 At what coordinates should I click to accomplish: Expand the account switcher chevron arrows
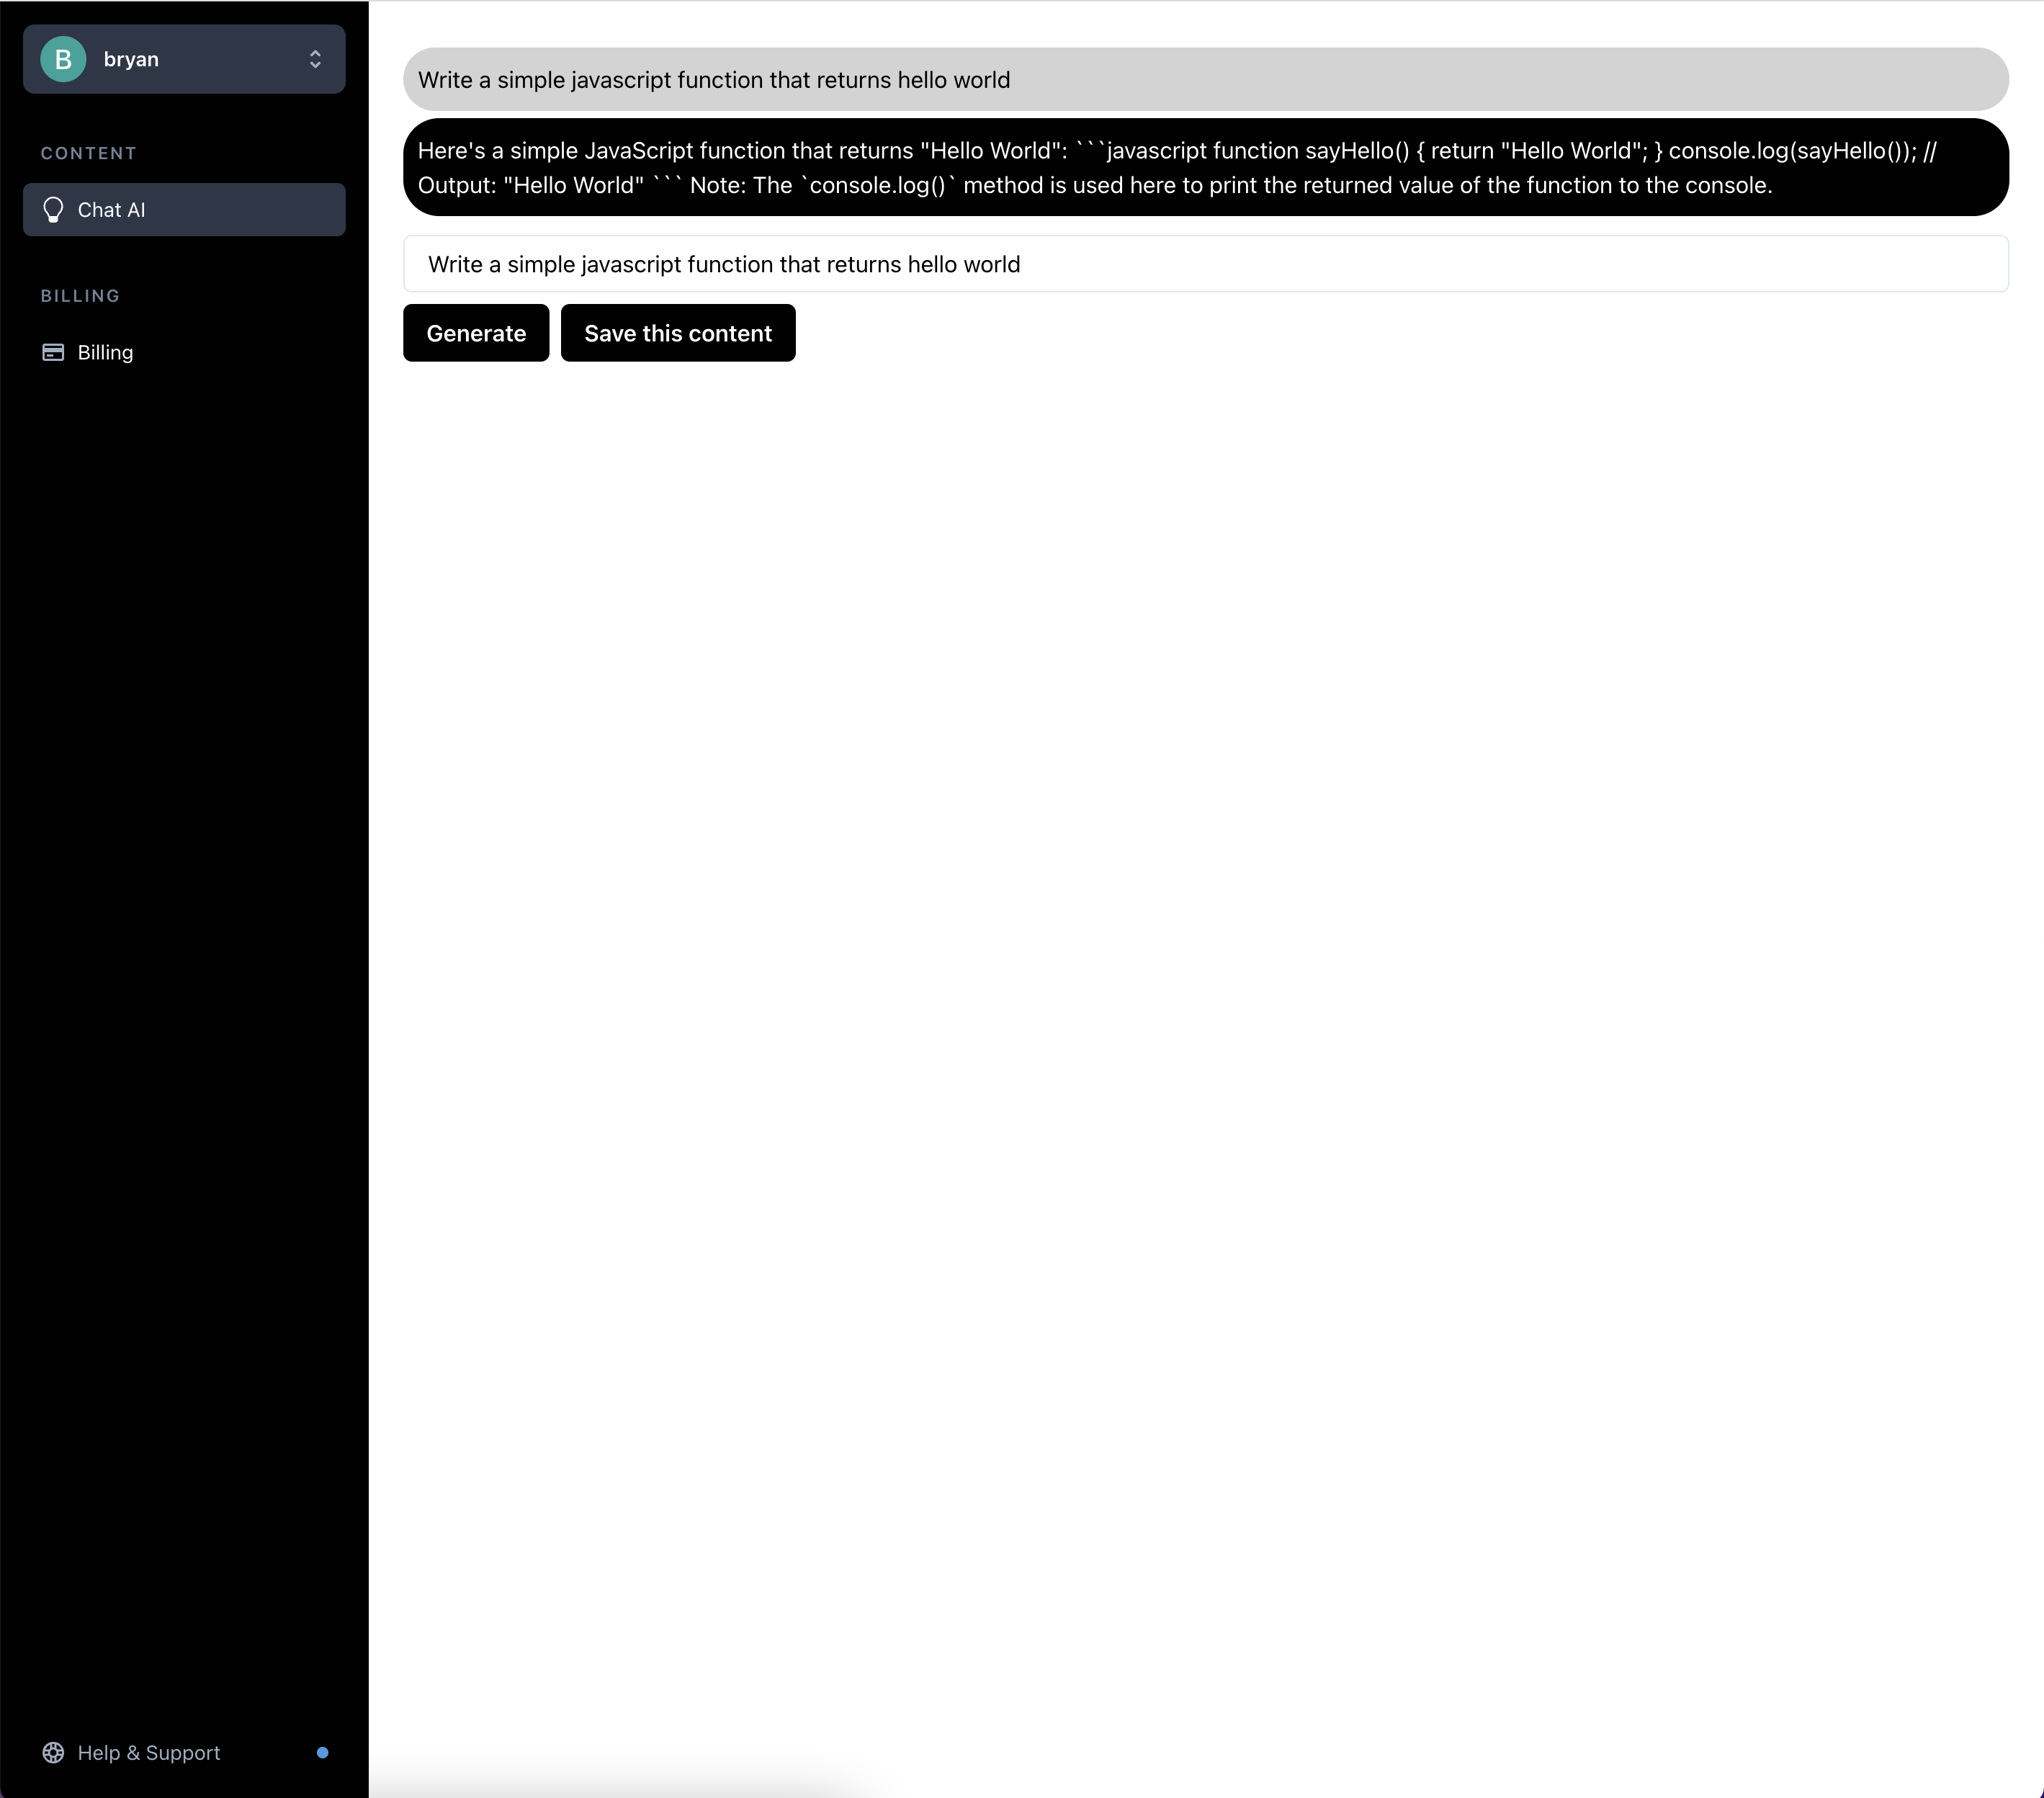click(315, 59)
